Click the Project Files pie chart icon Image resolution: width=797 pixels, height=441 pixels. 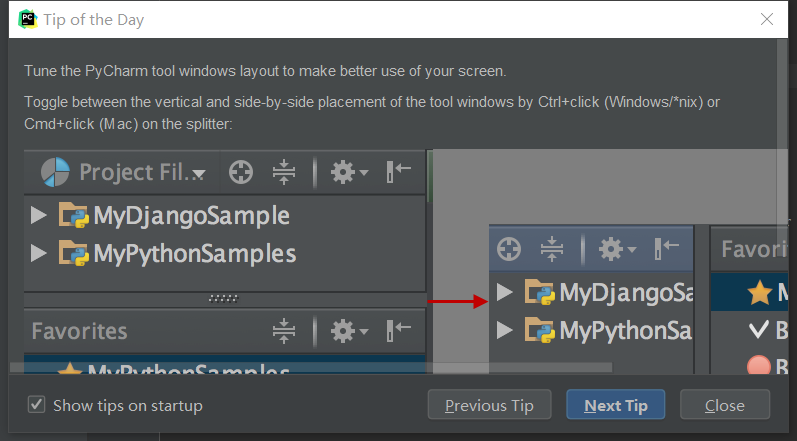55,173
